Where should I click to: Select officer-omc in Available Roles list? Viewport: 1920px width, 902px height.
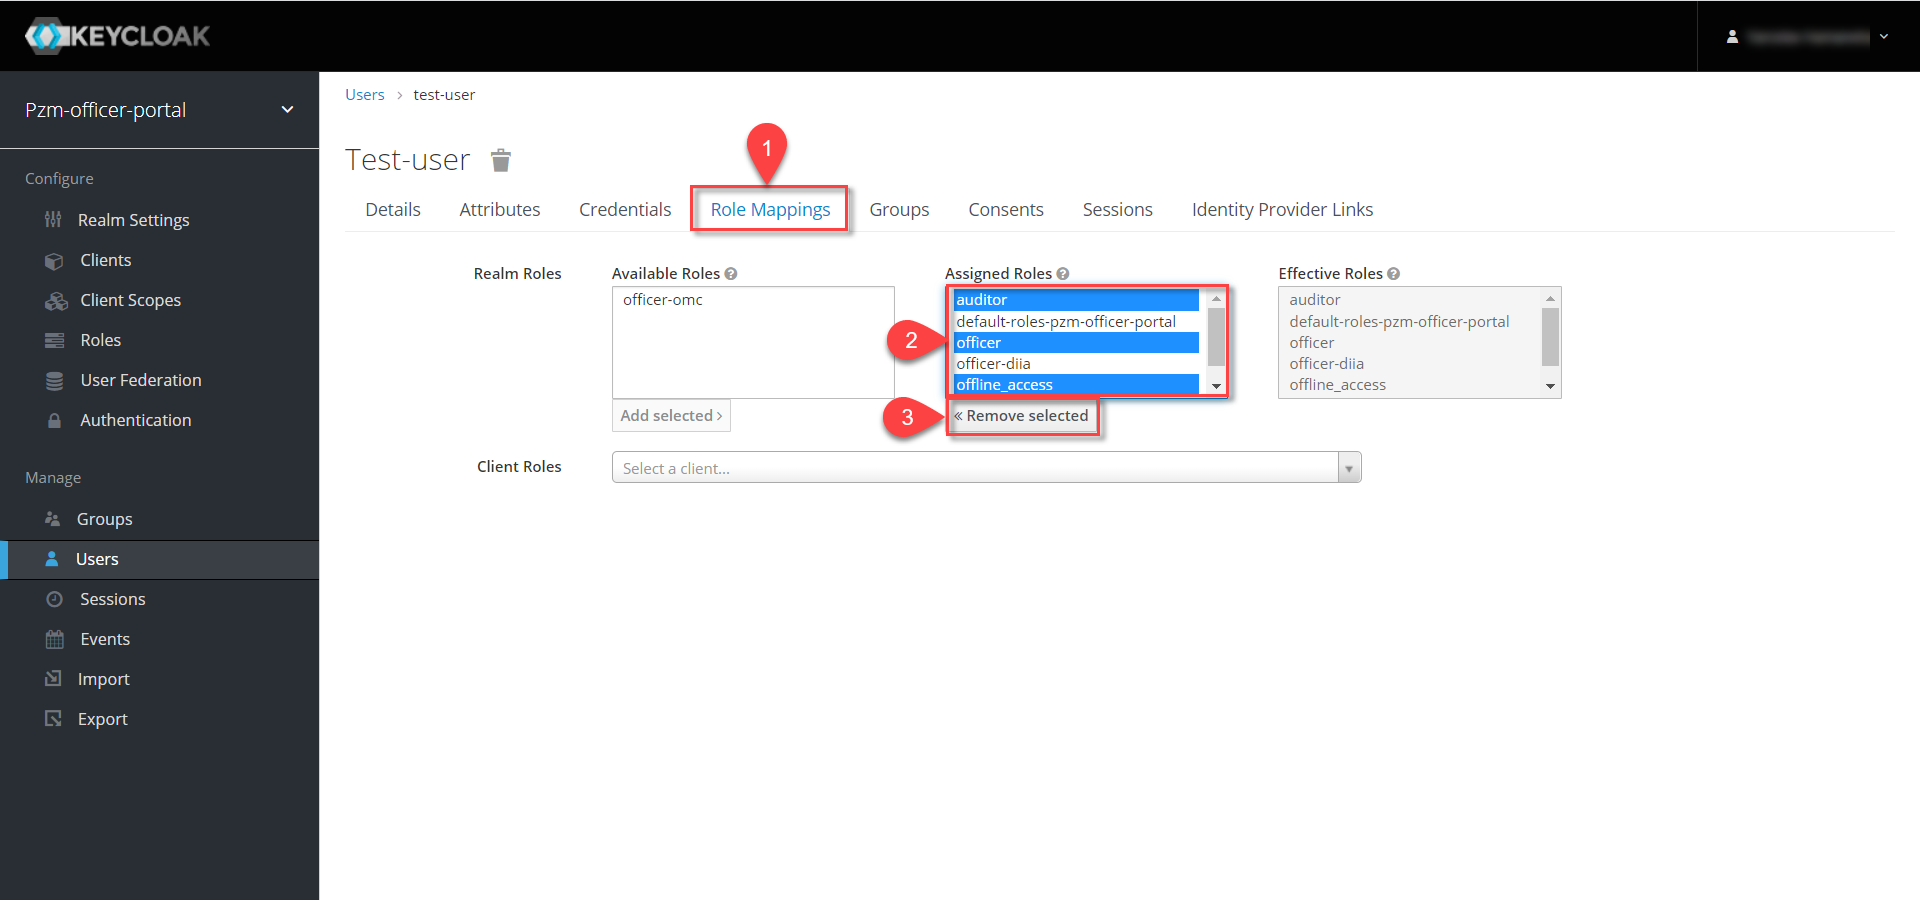663,300
